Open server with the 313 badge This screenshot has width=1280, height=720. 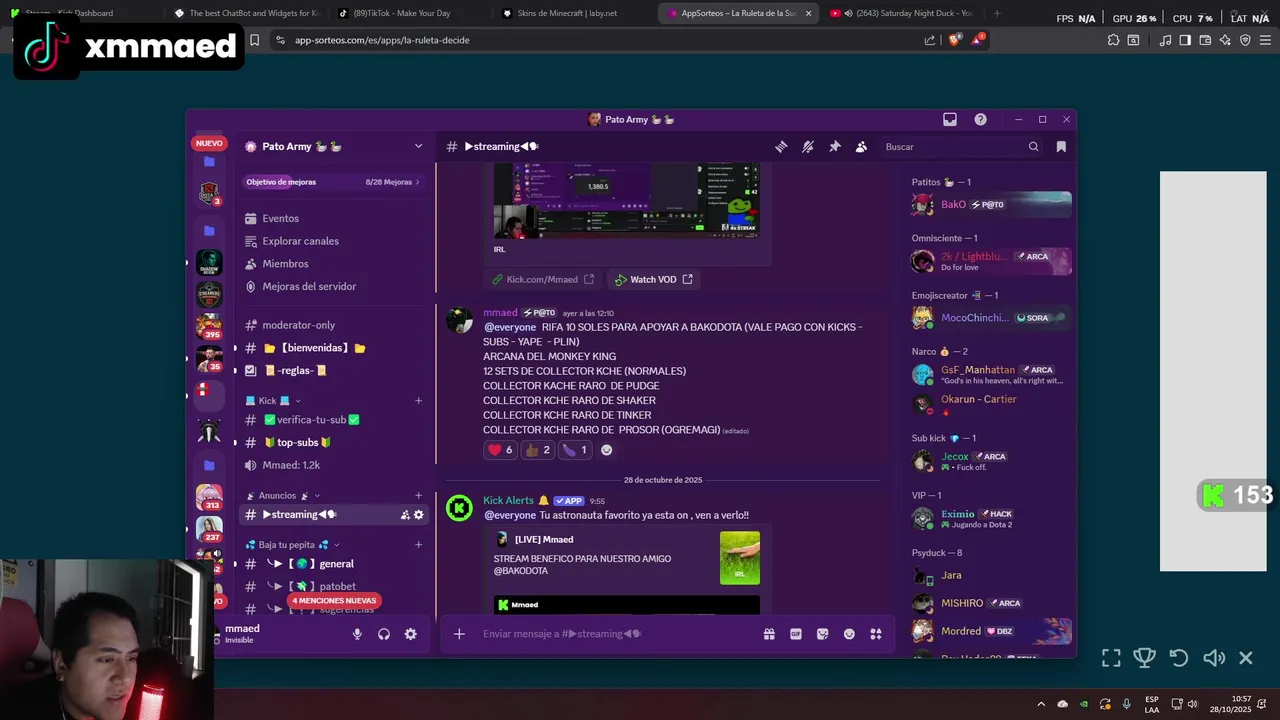pyautogui.click(x=209, y=497)
